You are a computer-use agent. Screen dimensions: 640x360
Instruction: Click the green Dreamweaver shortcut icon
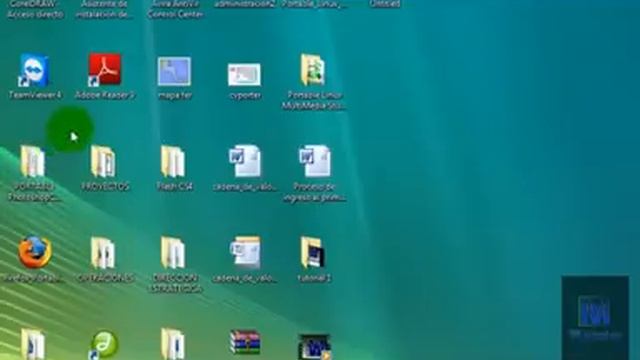104,345
